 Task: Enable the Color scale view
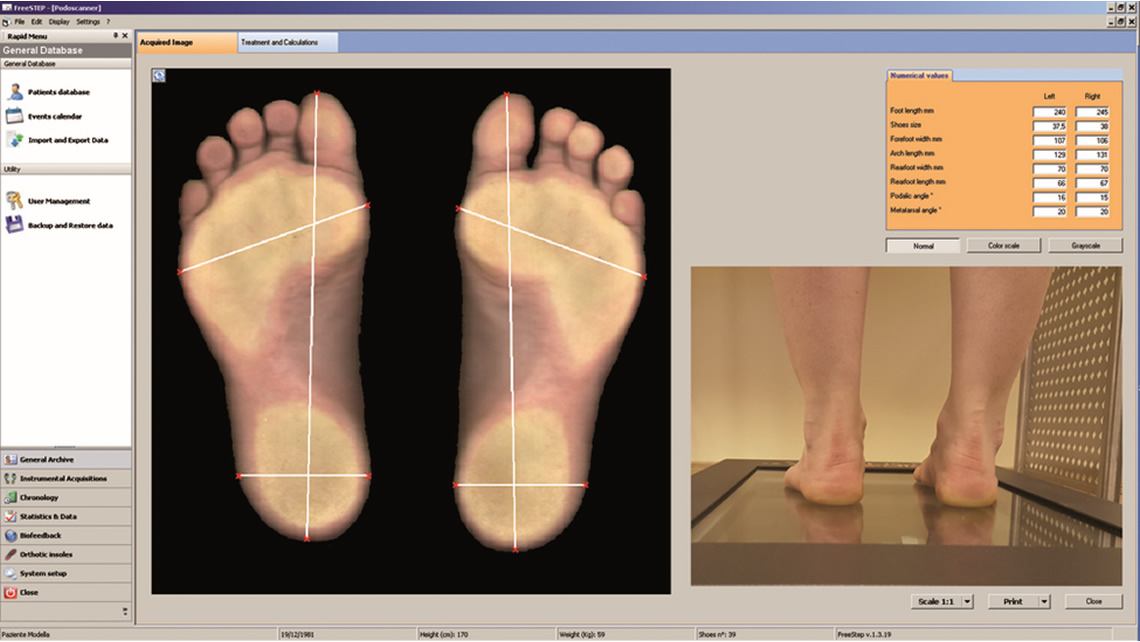[1003, 245]
